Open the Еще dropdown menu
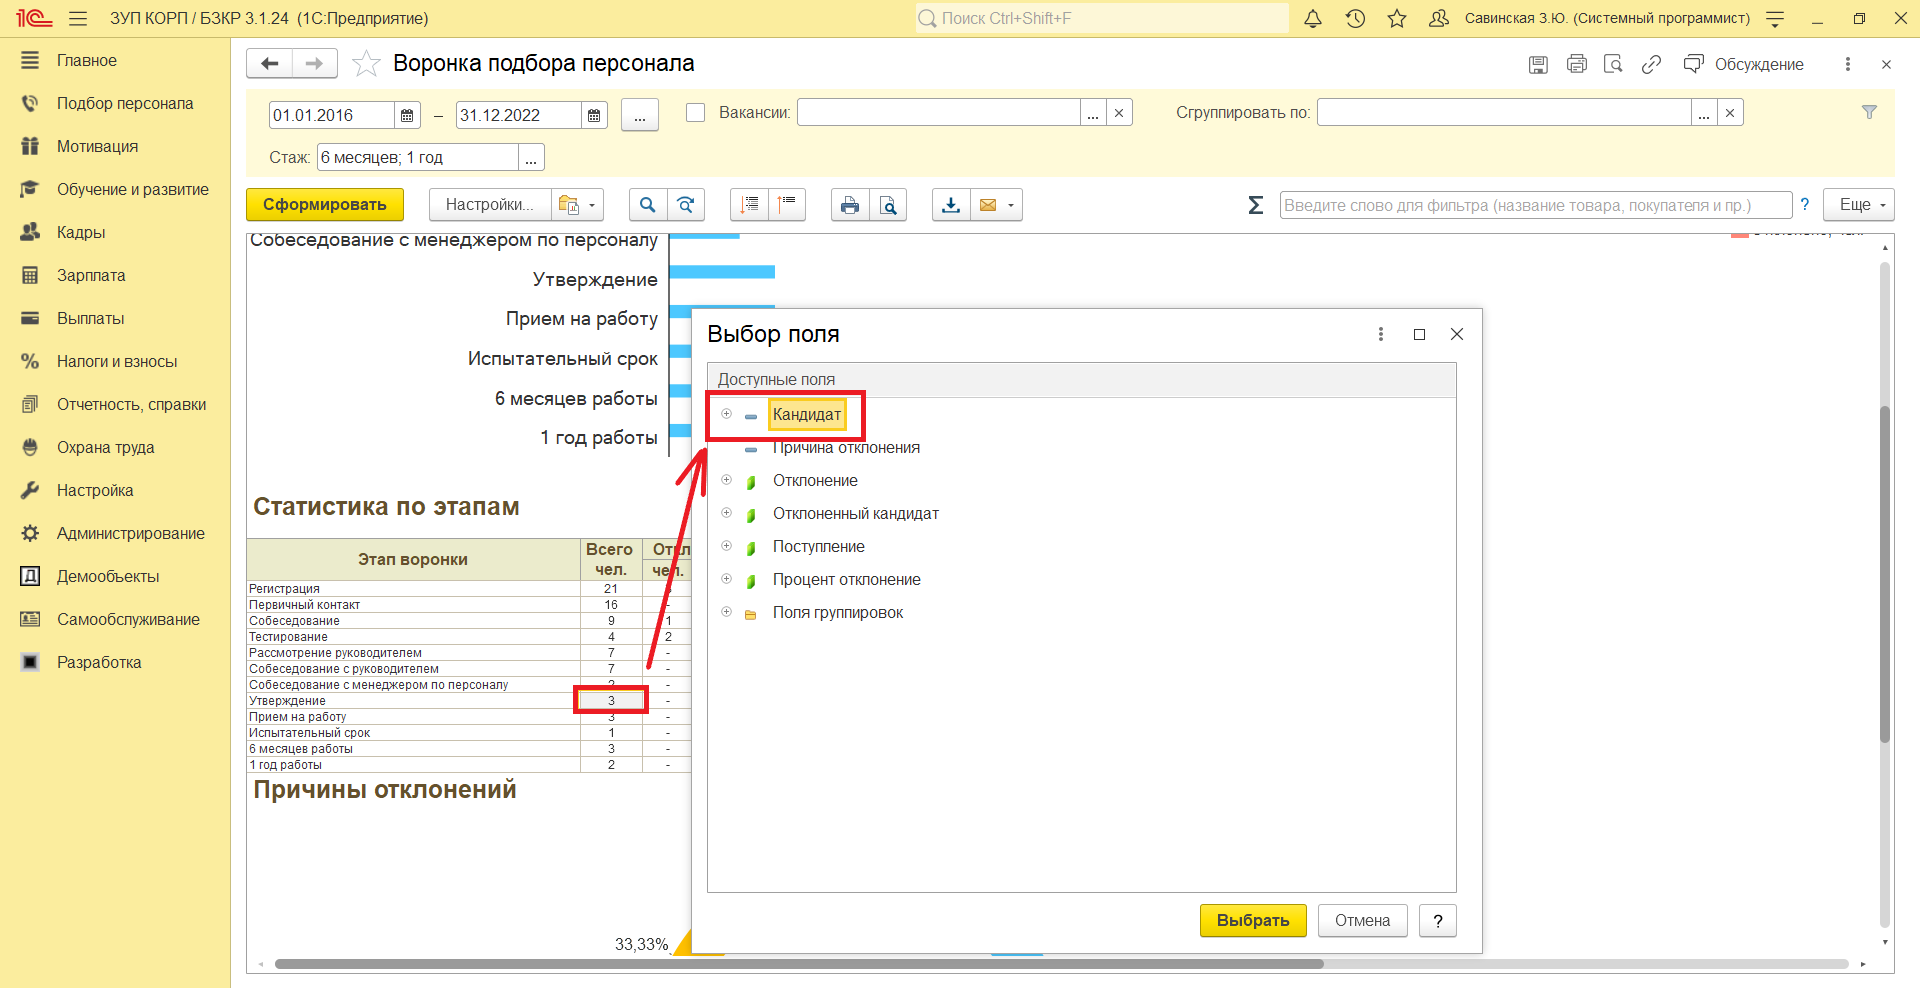 pyautogui.click(x=1858, y=205)
